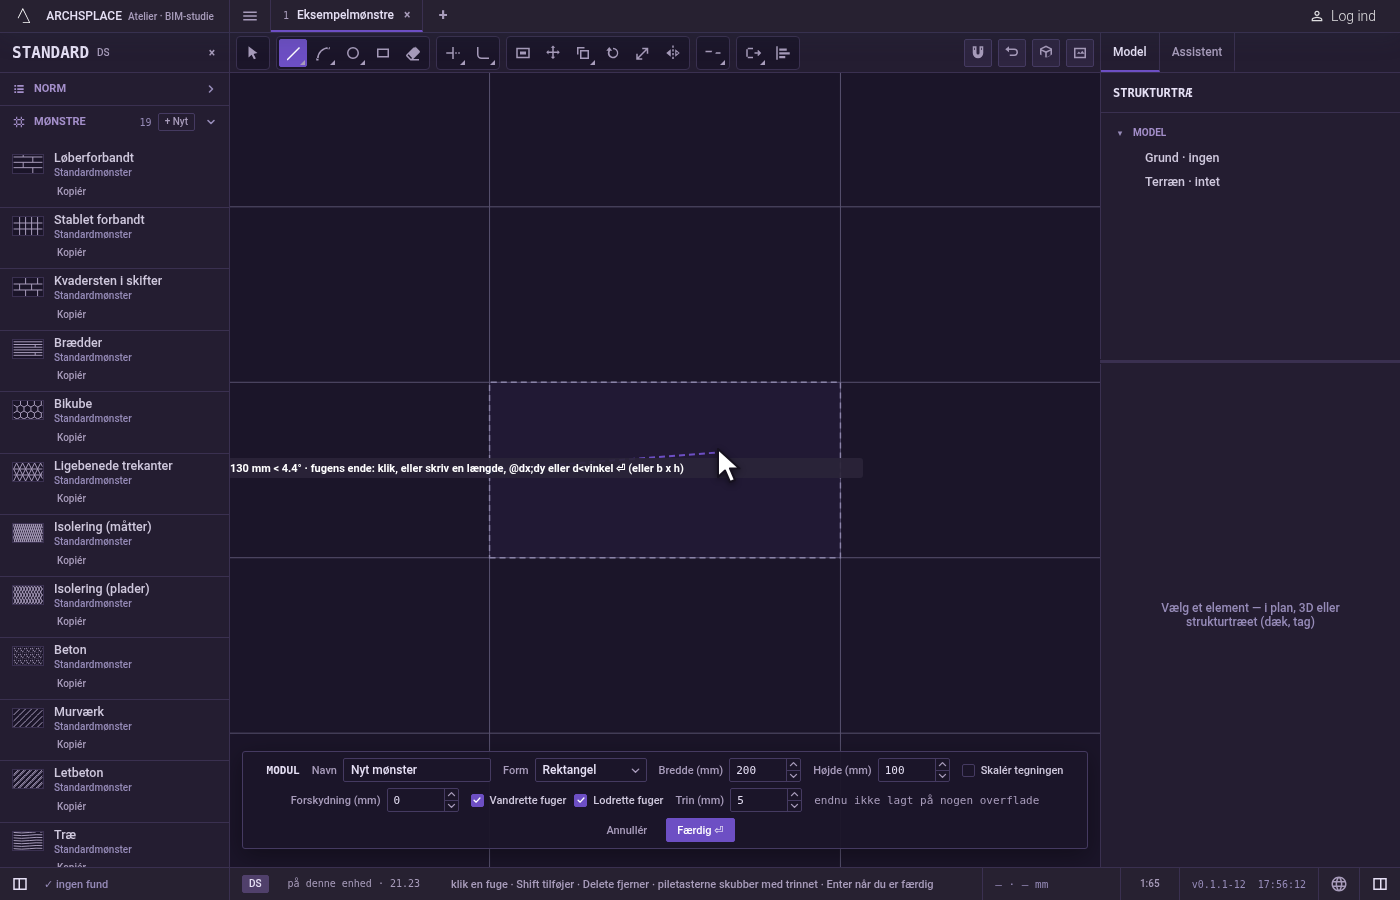The image size is (1400, 900).
Task: Click the rotate tool icon
Action: click(x=613, y=53)
